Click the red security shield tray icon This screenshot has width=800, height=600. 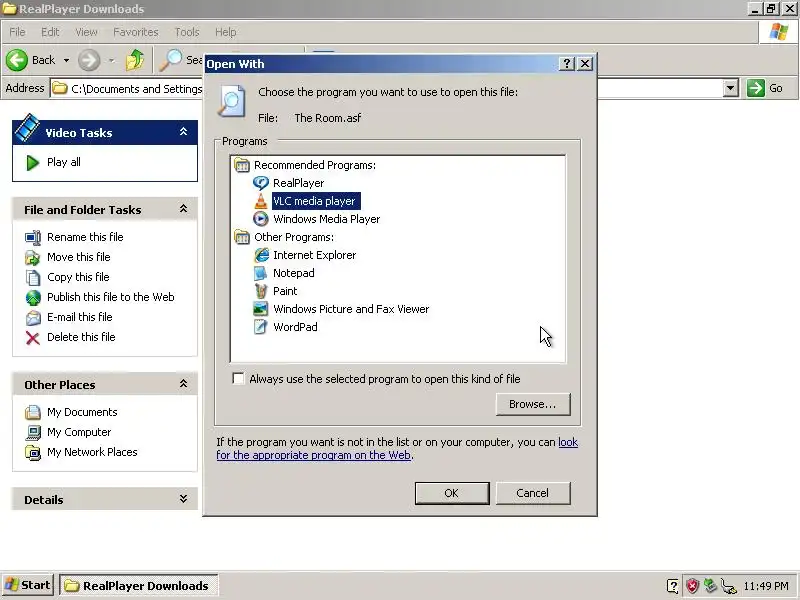point(692,586)
